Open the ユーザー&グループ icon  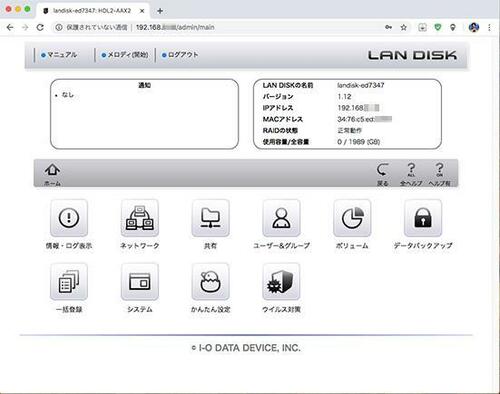pos(281,218)
